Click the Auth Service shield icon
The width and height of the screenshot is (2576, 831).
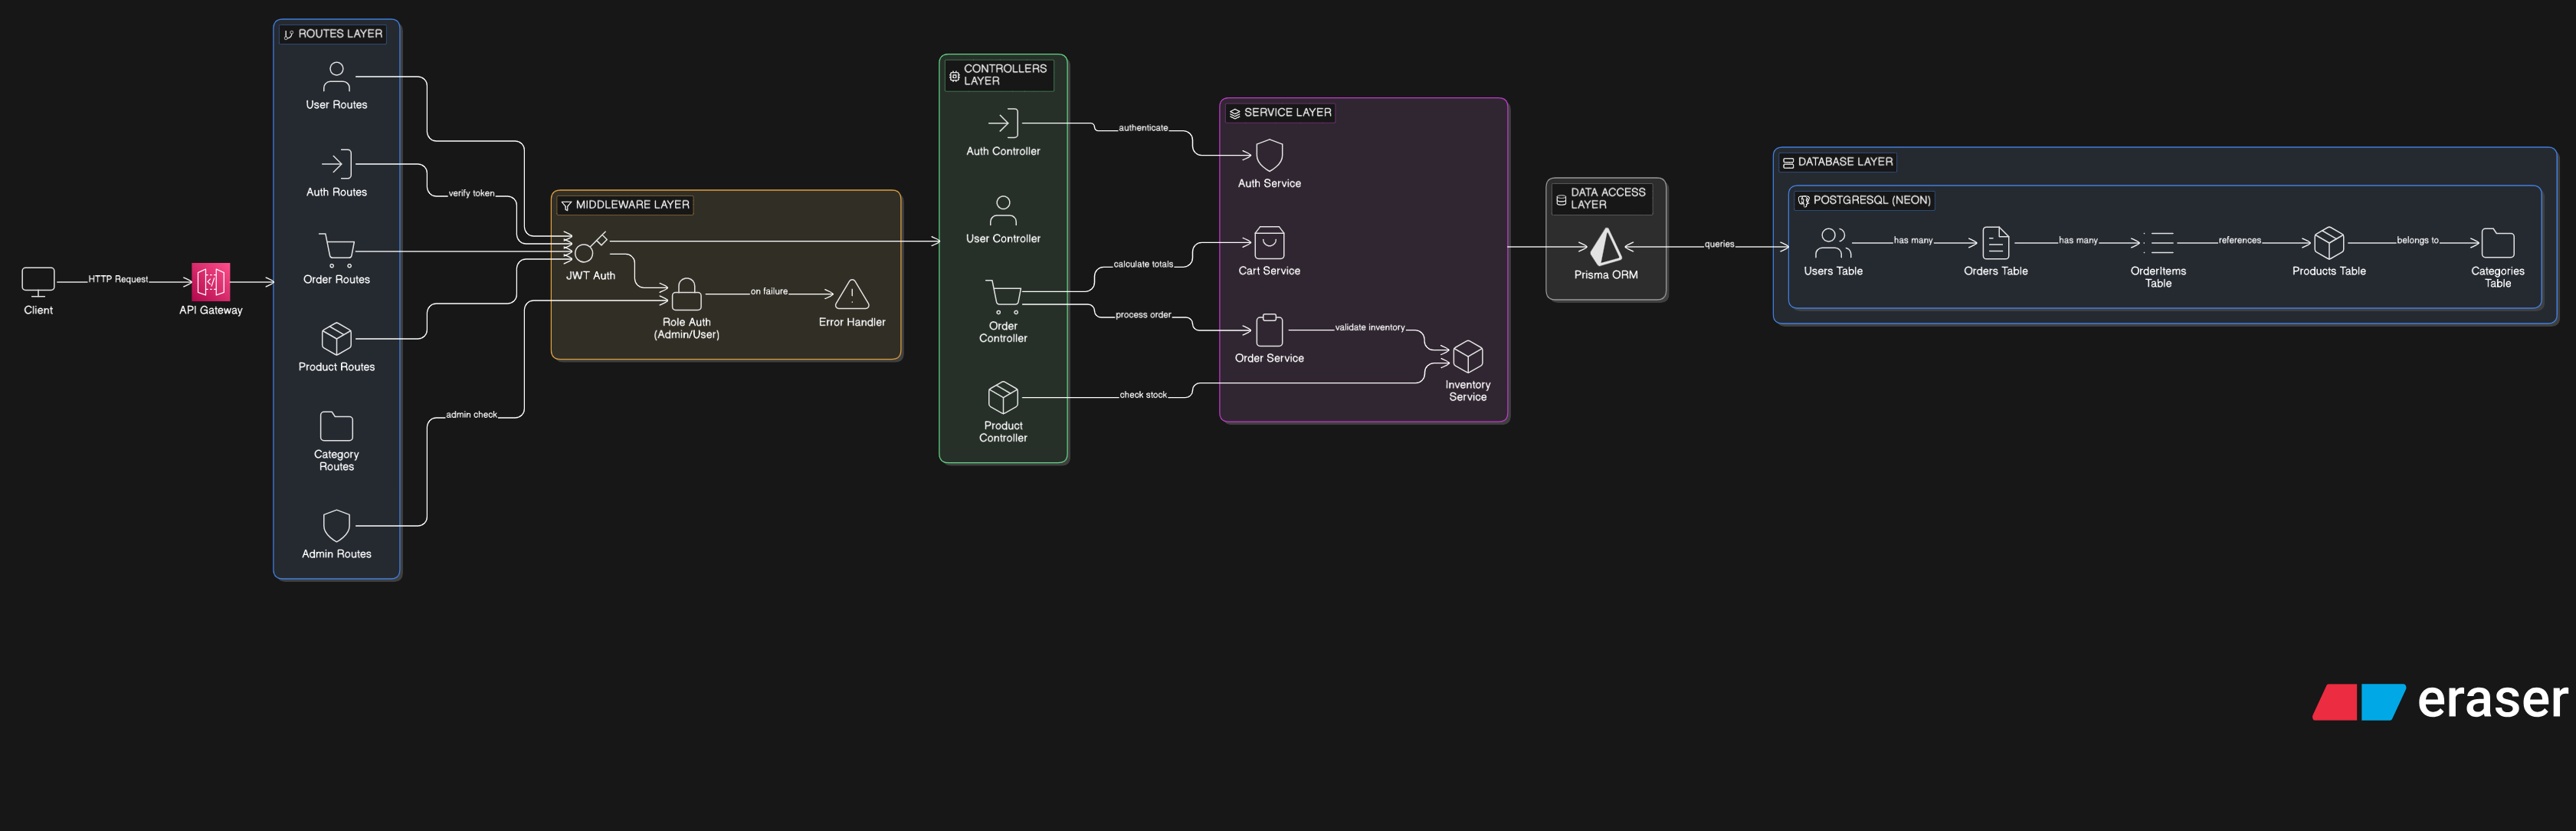tap(1269, 155)
